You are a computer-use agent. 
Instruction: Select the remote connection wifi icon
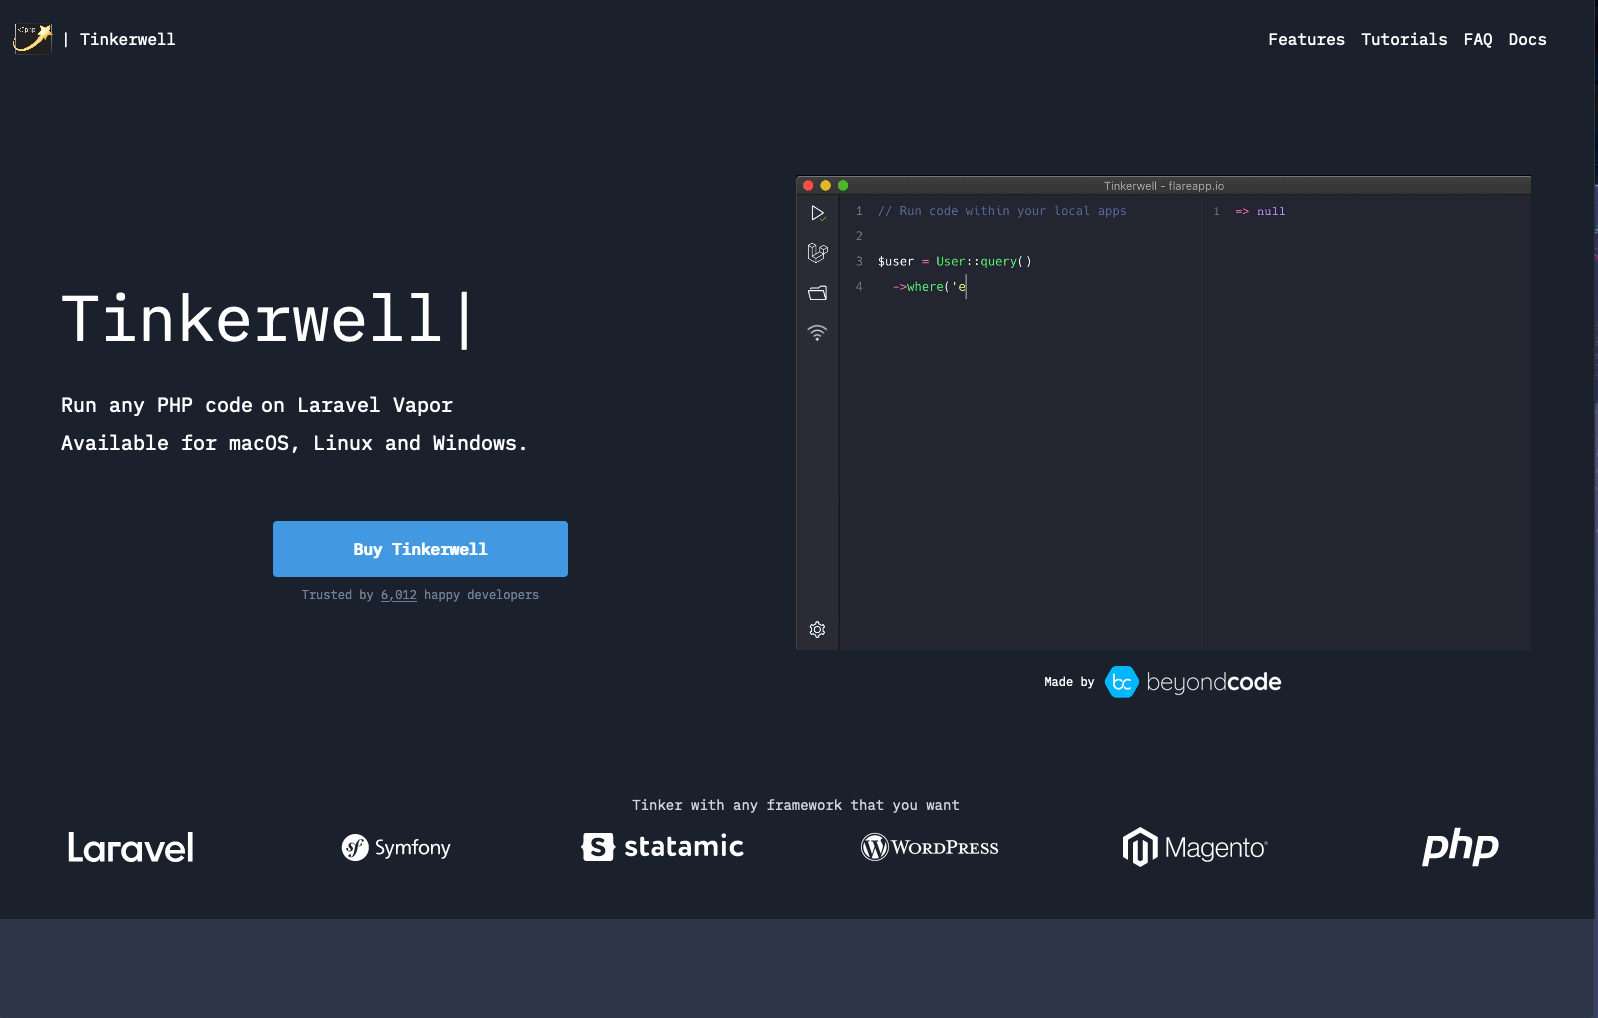tap(817, 333)
